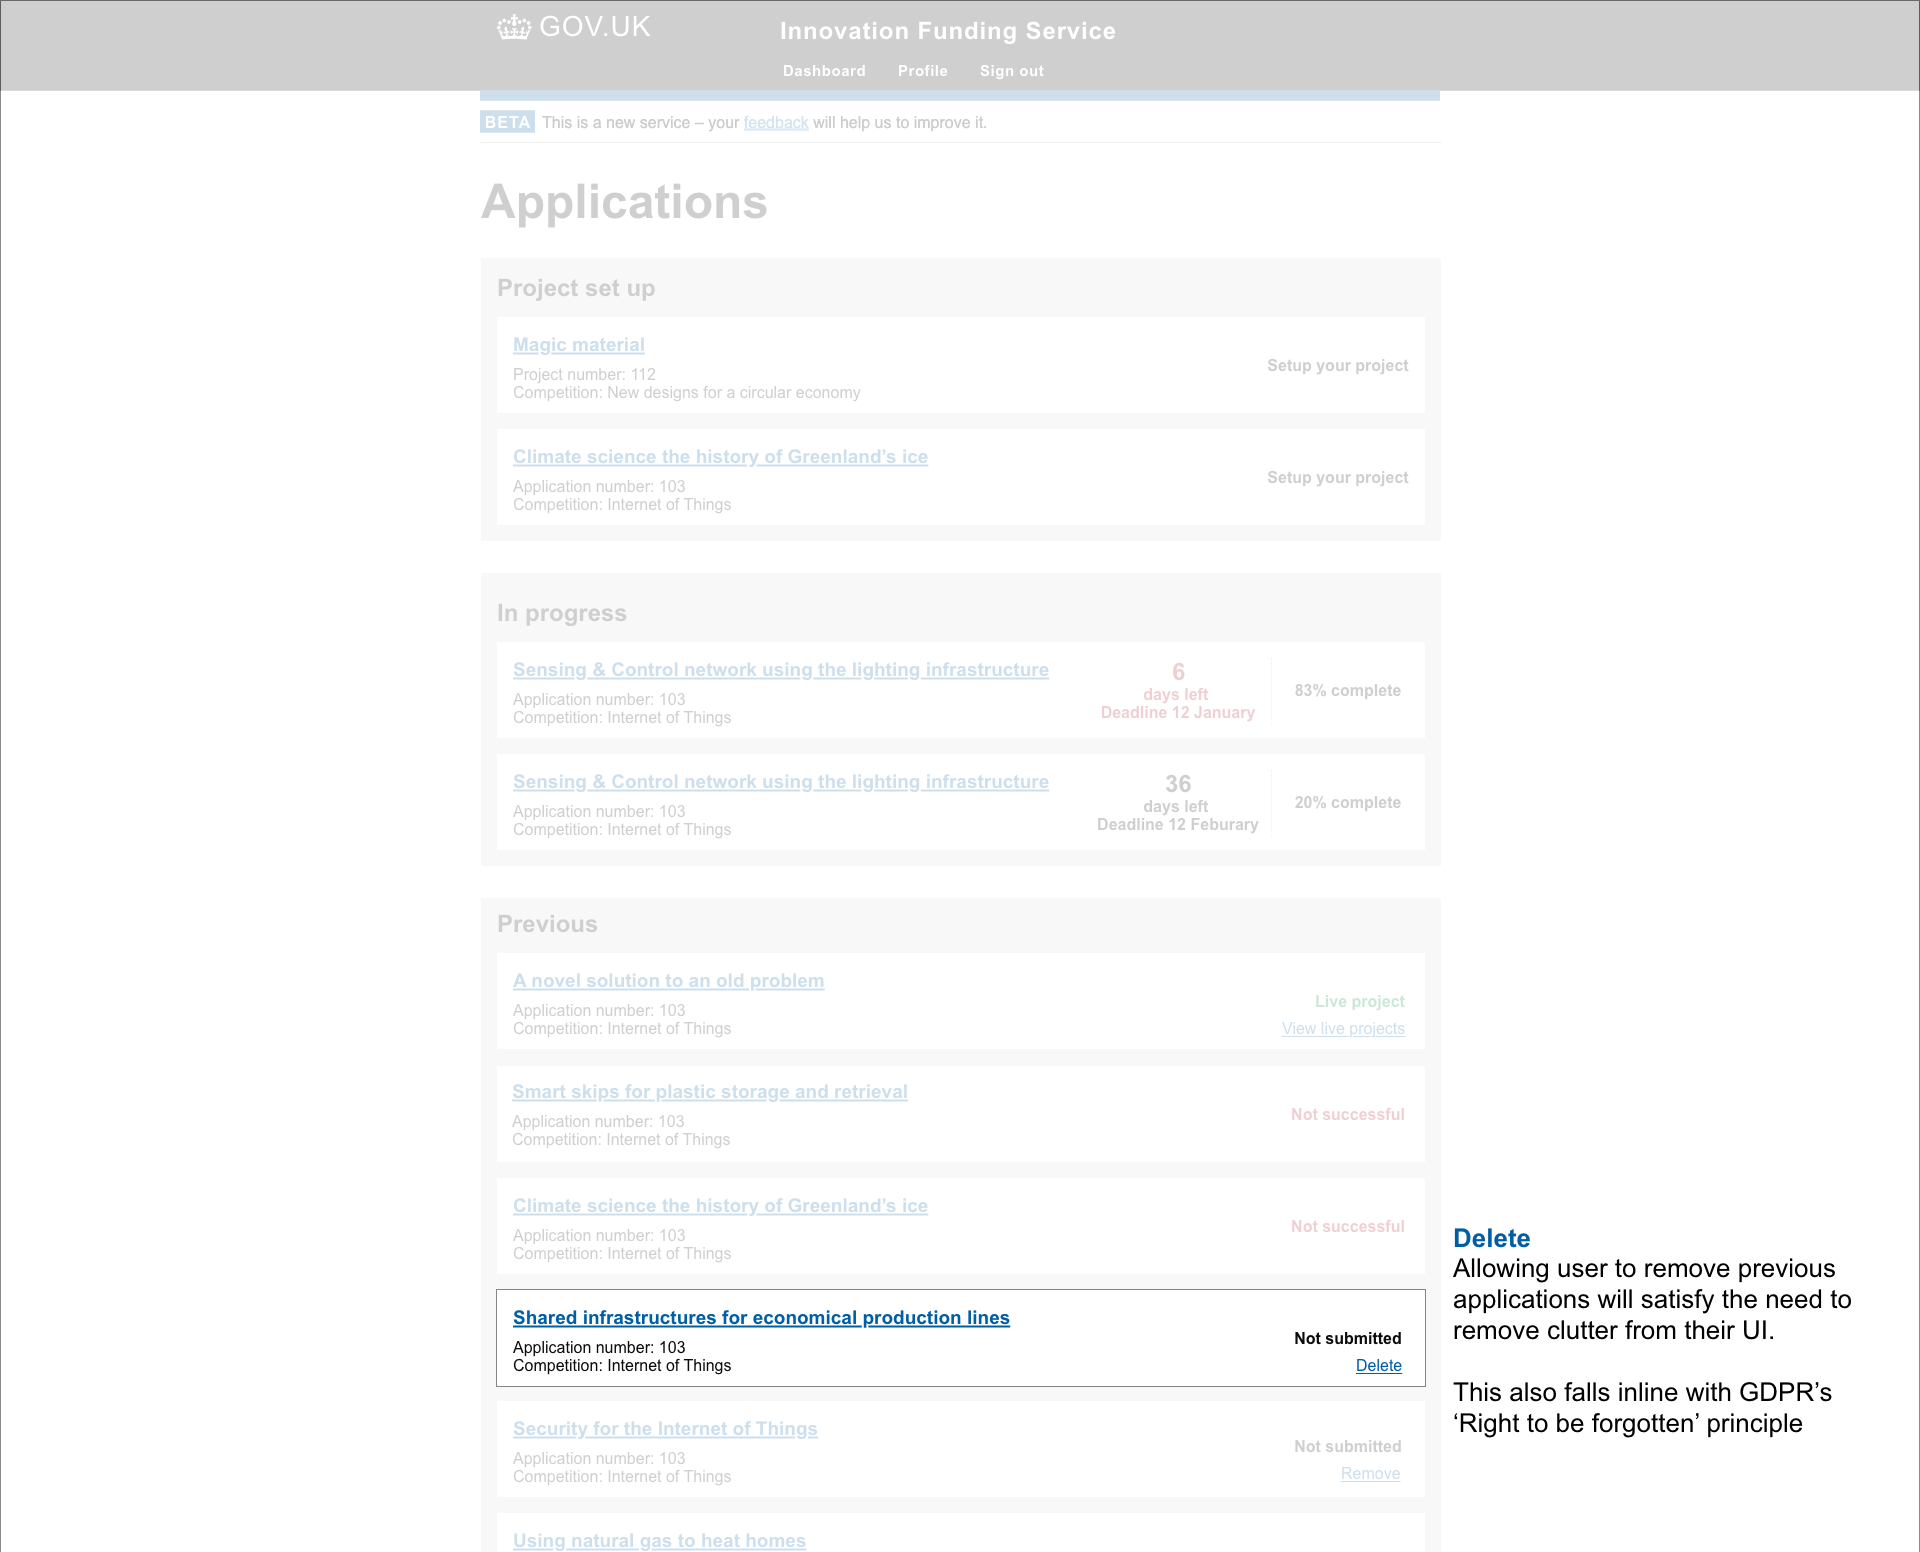The image size is (1920, 1552).
Task: Click the Previous section heading
Action: click(x=547, y=924)
